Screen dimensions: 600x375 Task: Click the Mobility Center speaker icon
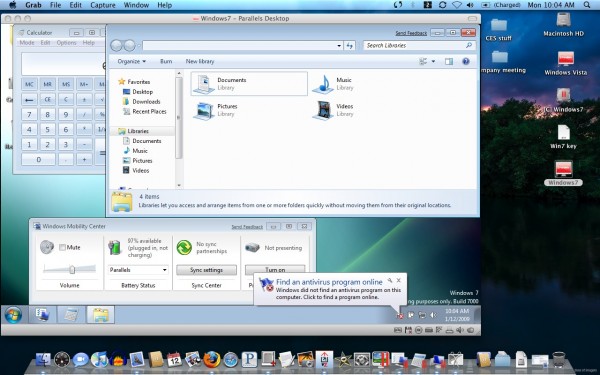coord(47,247)
